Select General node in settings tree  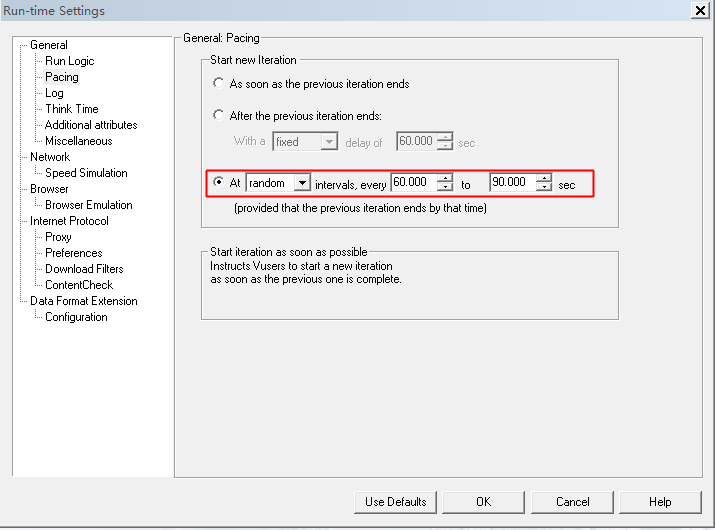pos(49,45)
